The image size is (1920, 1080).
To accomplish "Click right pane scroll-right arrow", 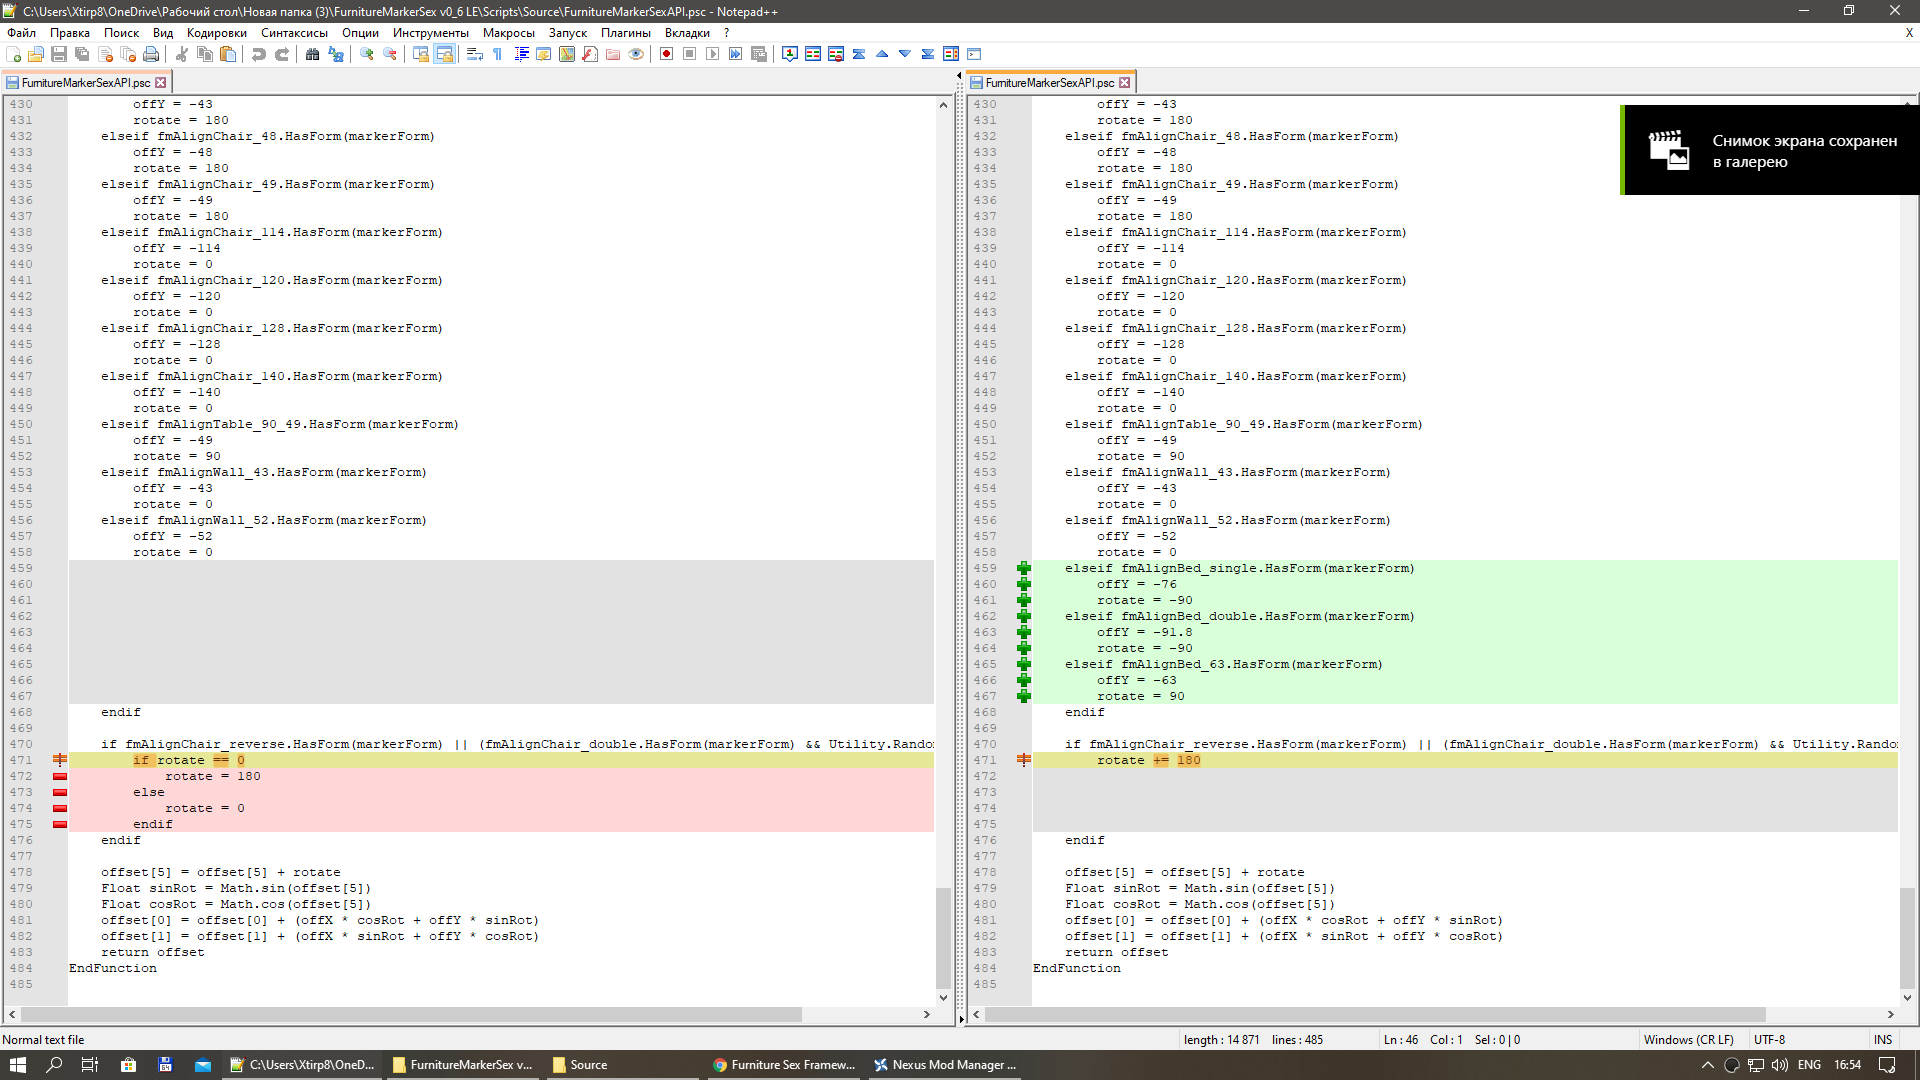I will 1890,1015.
